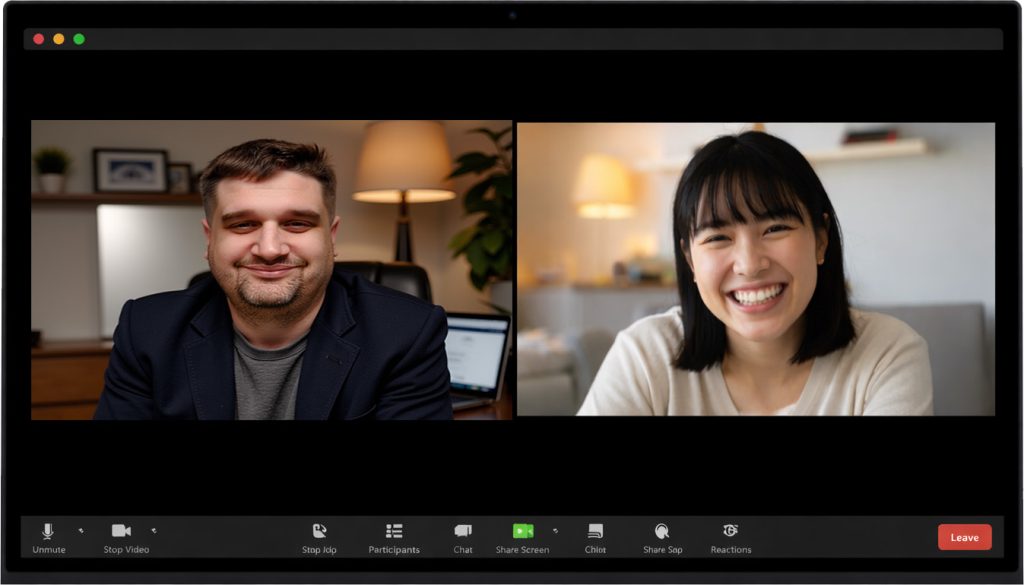This screenshot has height=585, width=1024.
Task: Click the window title bar
Action: pyautogui.click(x=512, y=39)
